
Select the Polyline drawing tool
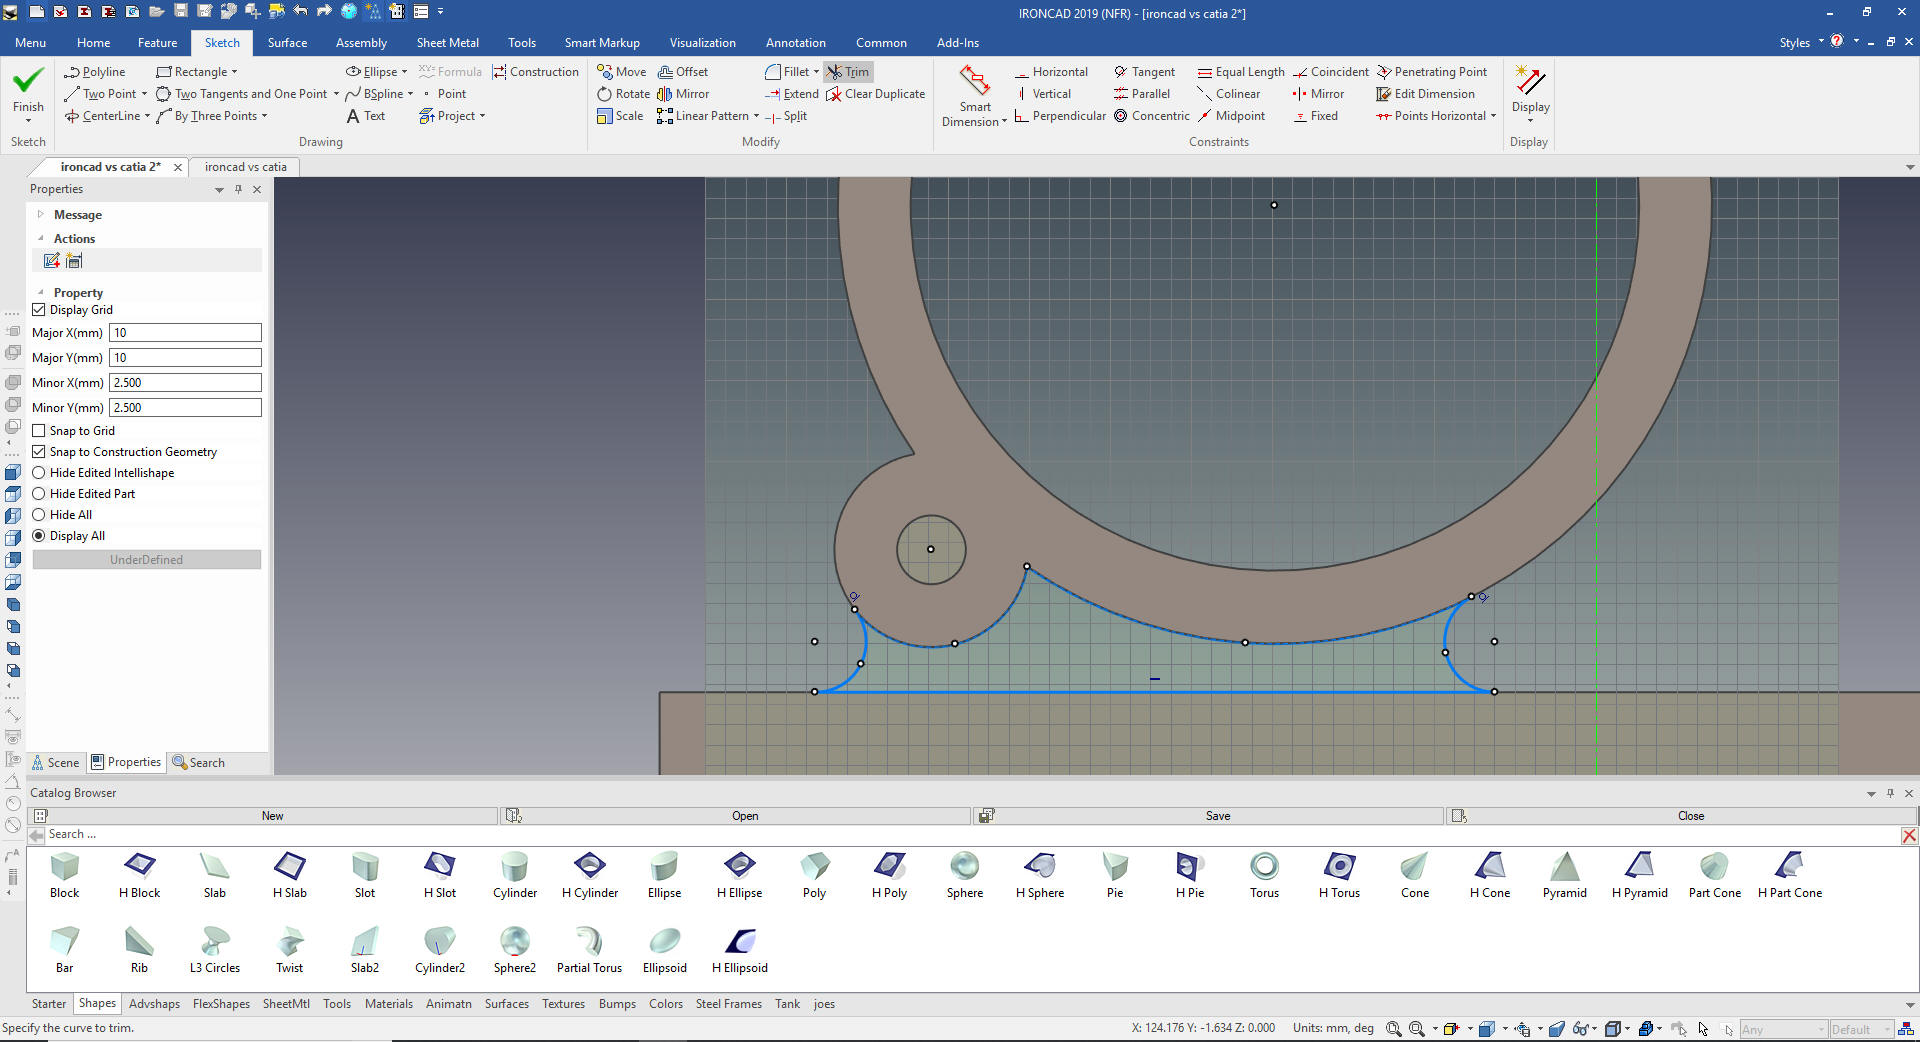[x=95, y=72]
